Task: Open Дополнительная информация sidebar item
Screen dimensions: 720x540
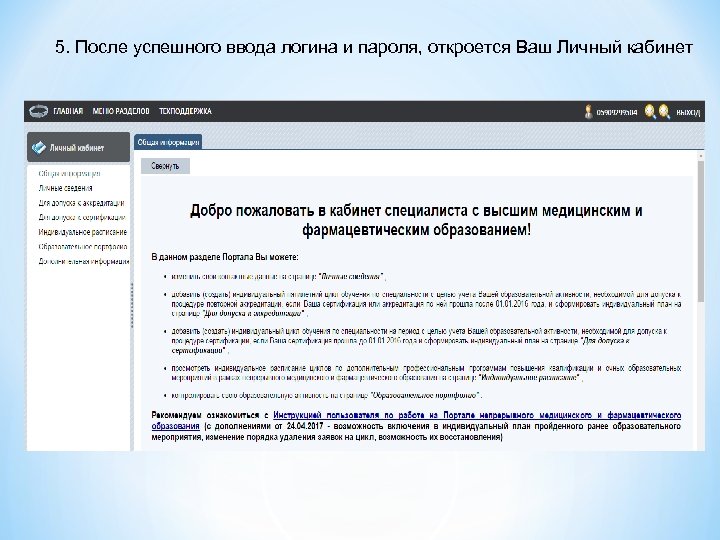Action: [x=84, y=261]
